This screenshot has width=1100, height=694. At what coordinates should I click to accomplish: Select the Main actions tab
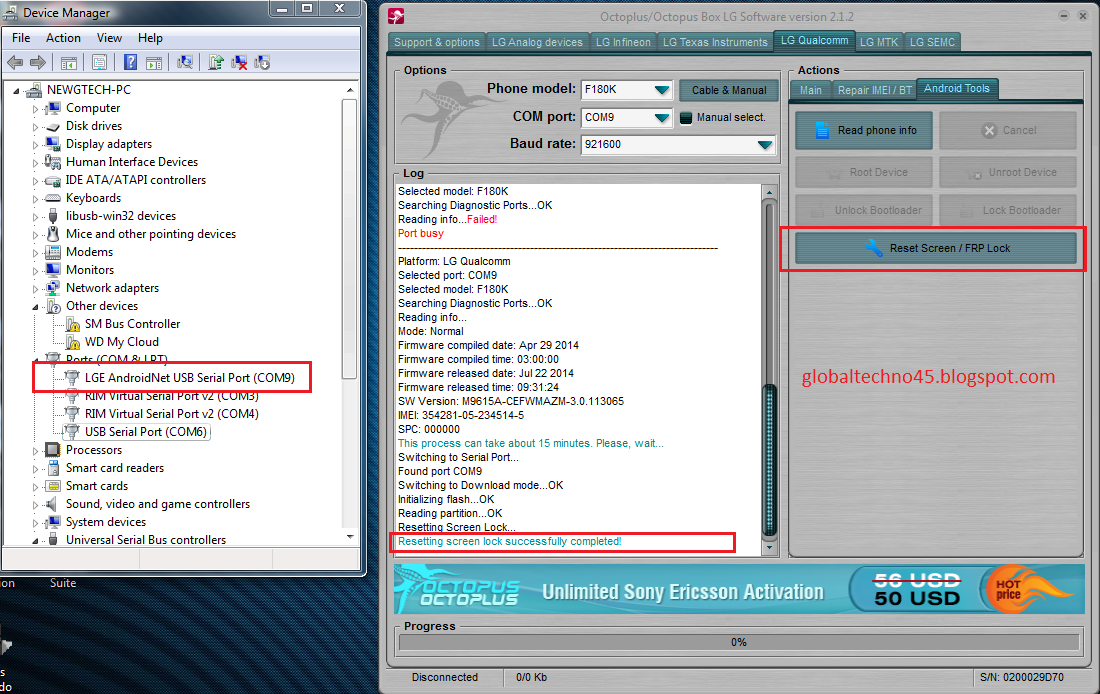click(x=810, y=90)
